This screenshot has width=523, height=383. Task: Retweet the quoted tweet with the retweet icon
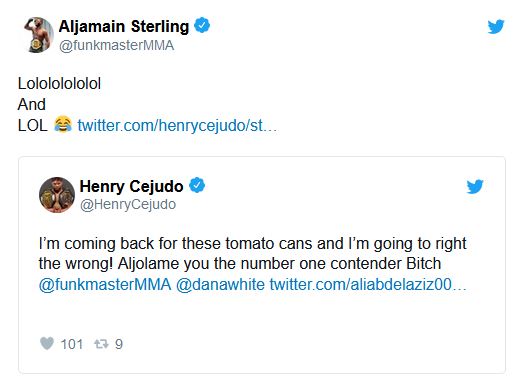click(x=101, y=344)
